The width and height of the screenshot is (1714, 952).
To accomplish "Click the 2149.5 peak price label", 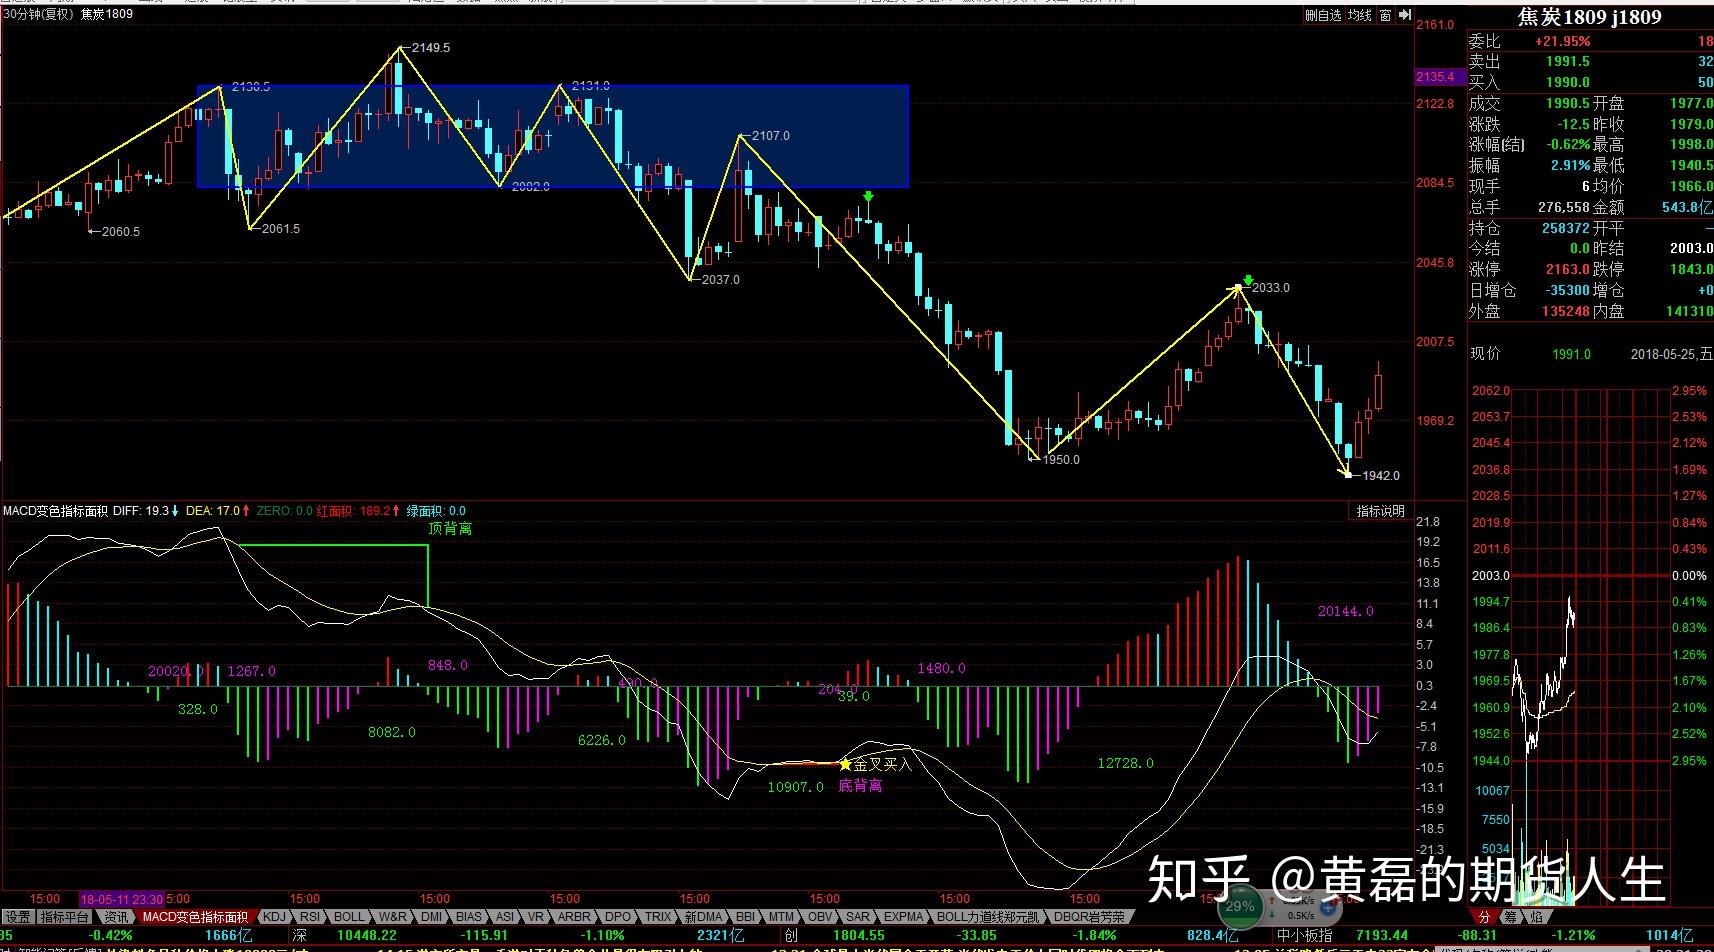I will (431, 47).
